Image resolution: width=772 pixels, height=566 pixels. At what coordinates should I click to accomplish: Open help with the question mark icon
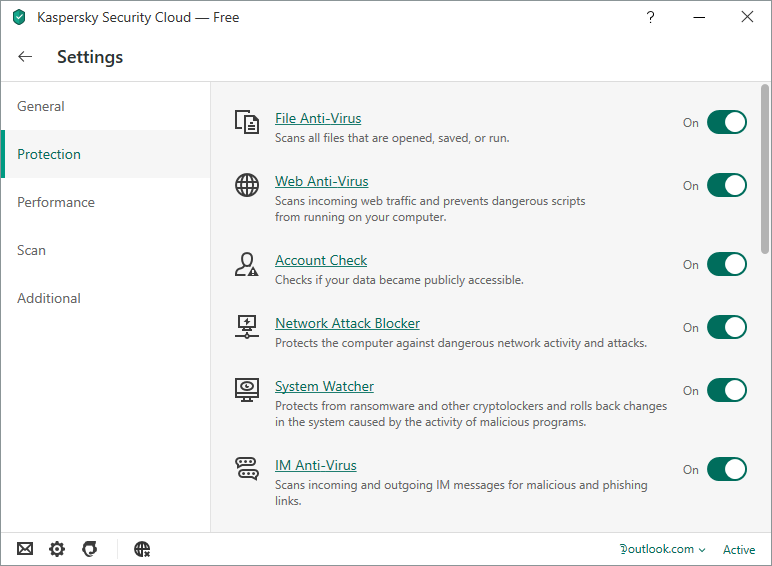[650, 17]
